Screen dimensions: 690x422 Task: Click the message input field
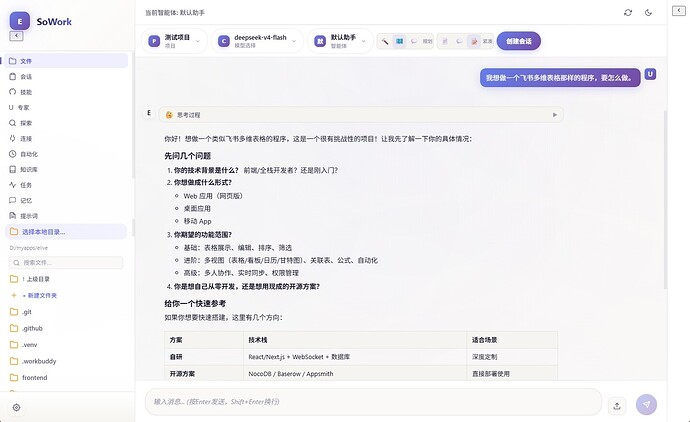(373, 401)
